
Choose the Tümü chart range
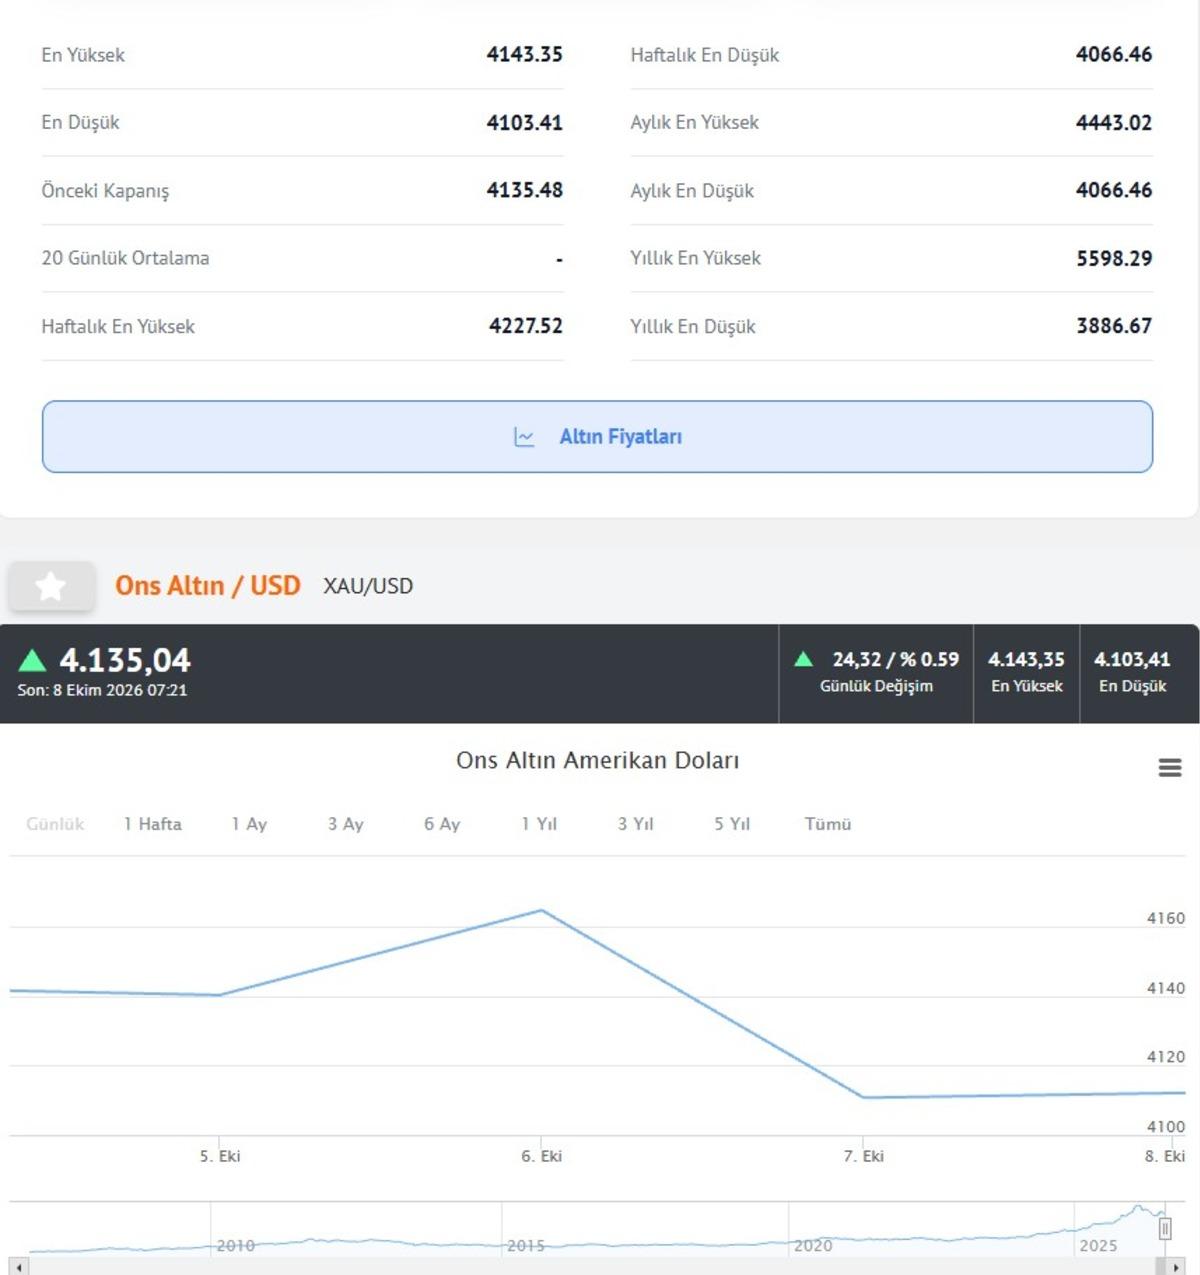(828, 824)
